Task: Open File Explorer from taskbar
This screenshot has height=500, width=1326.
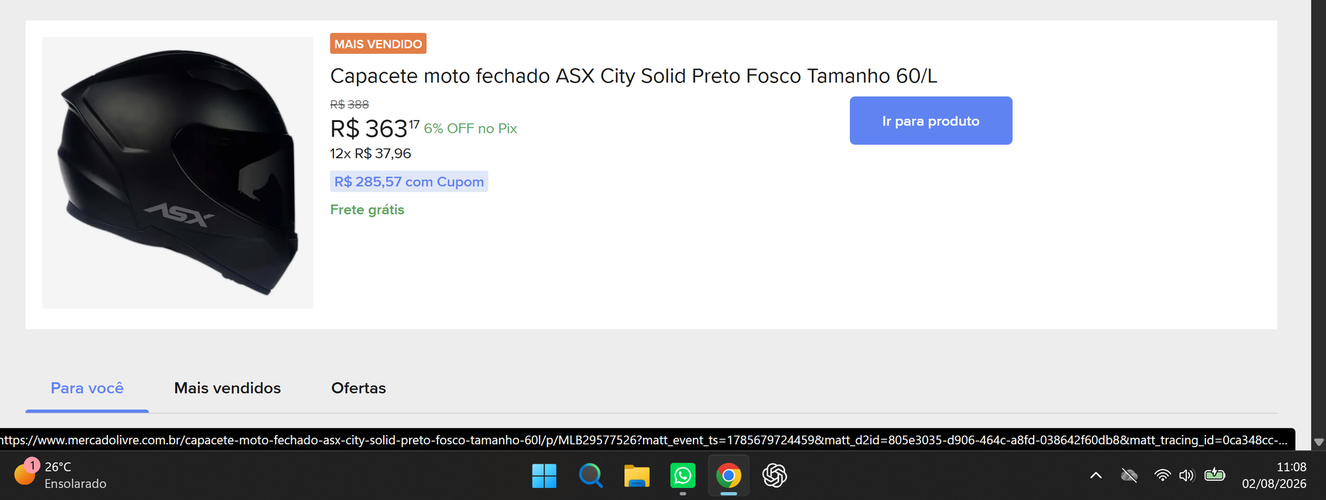Action: (x=637, y=476)
